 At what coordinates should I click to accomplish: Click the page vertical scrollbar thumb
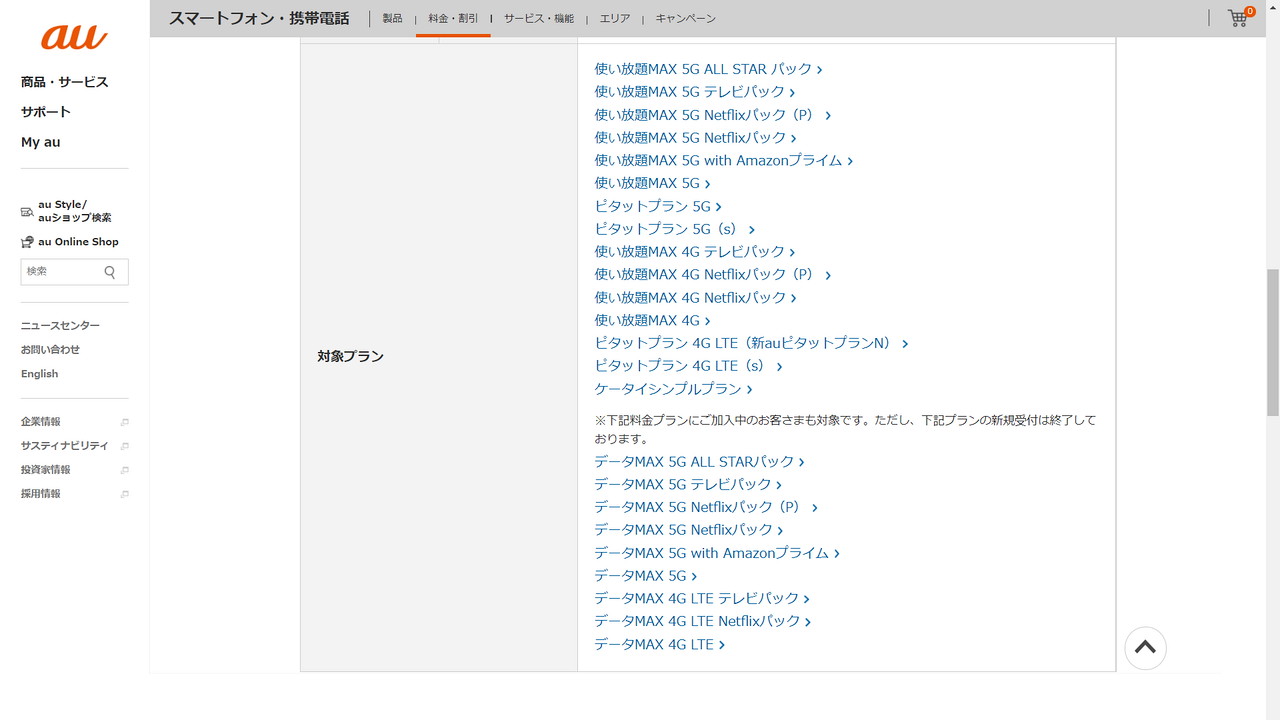(1272, 342)
